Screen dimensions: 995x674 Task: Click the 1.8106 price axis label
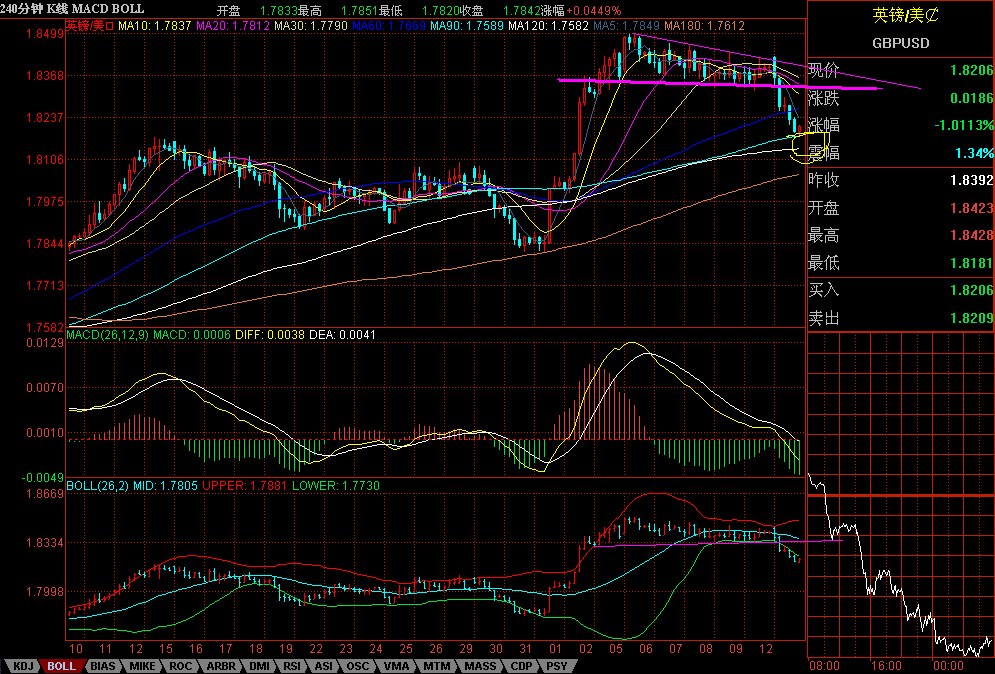coord(45,159)
